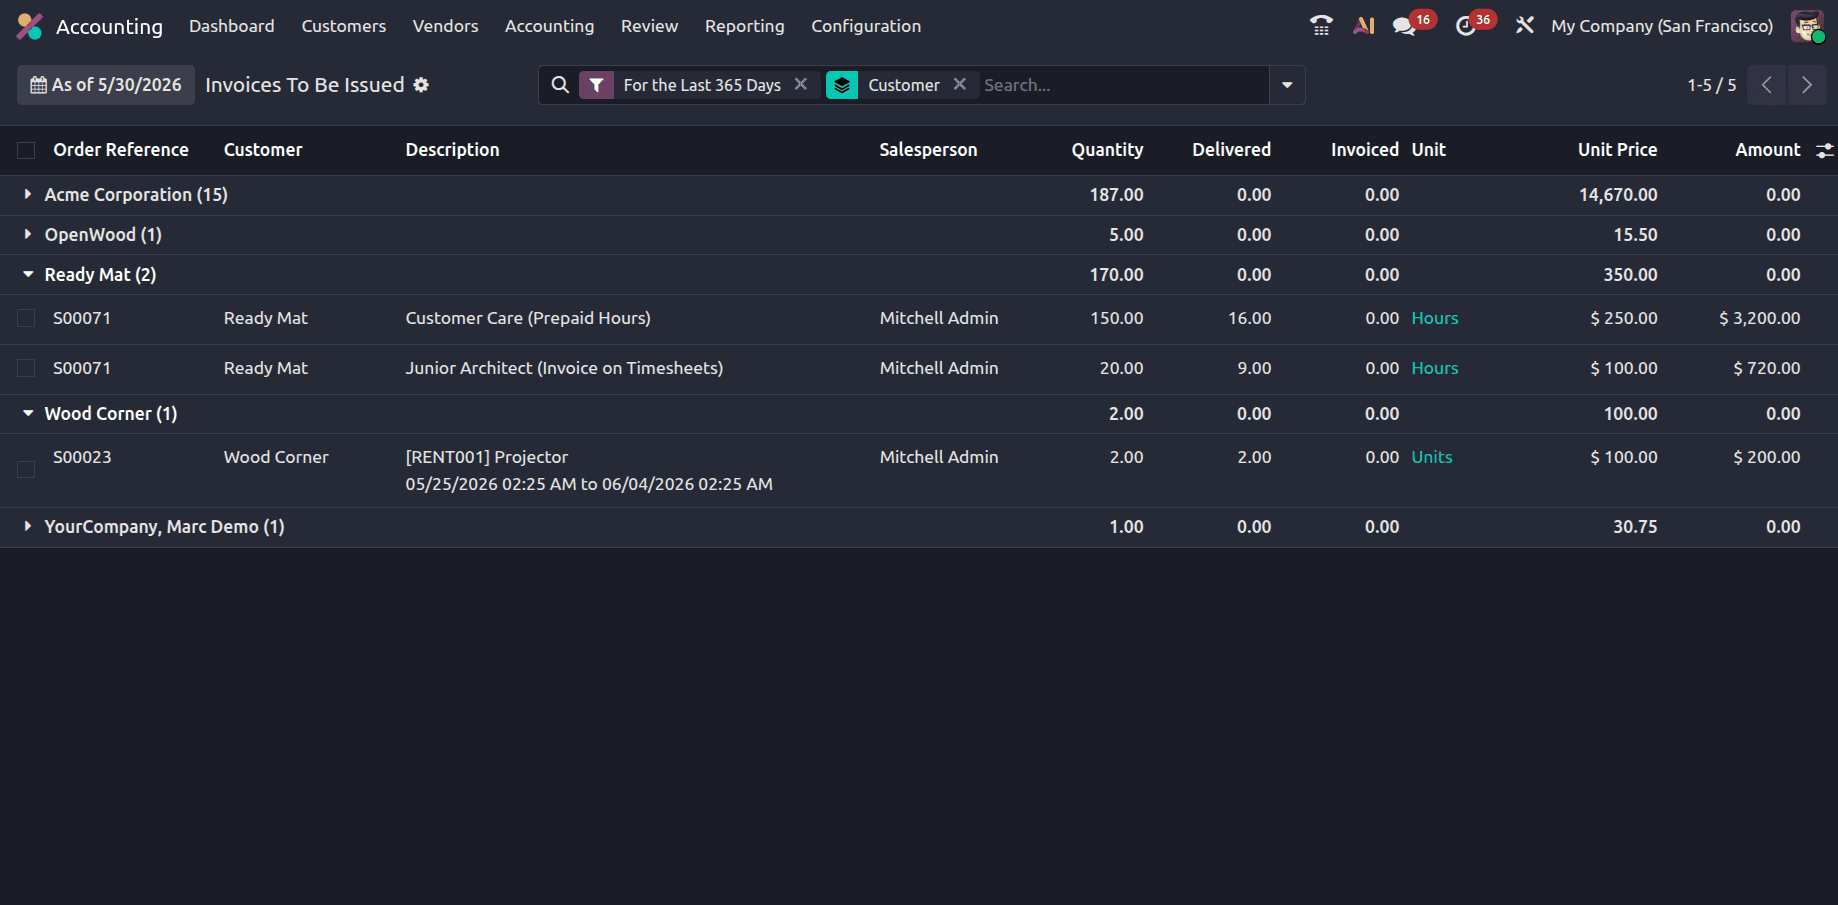Viewport: 1838px width, 905px height.
Task: Click the Customer Care (Prepaid Hours) description
Action: [528, 318]
